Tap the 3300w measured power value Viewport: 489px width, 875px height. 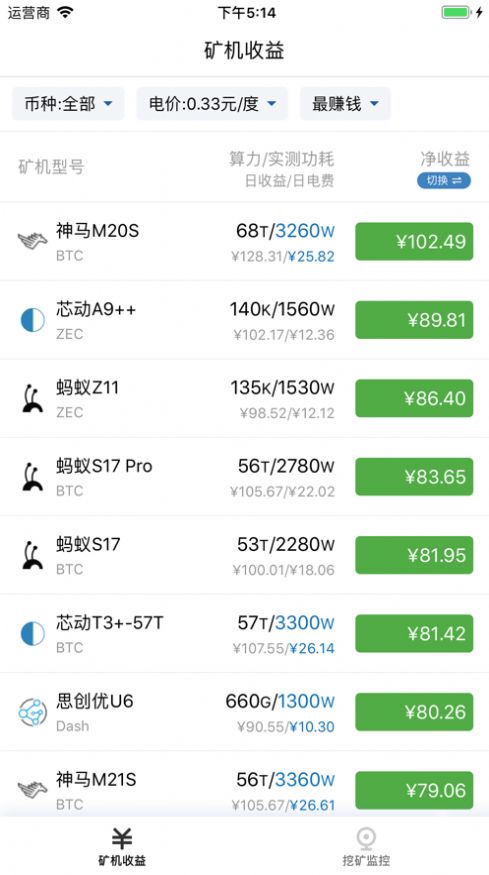coord(305,622)
